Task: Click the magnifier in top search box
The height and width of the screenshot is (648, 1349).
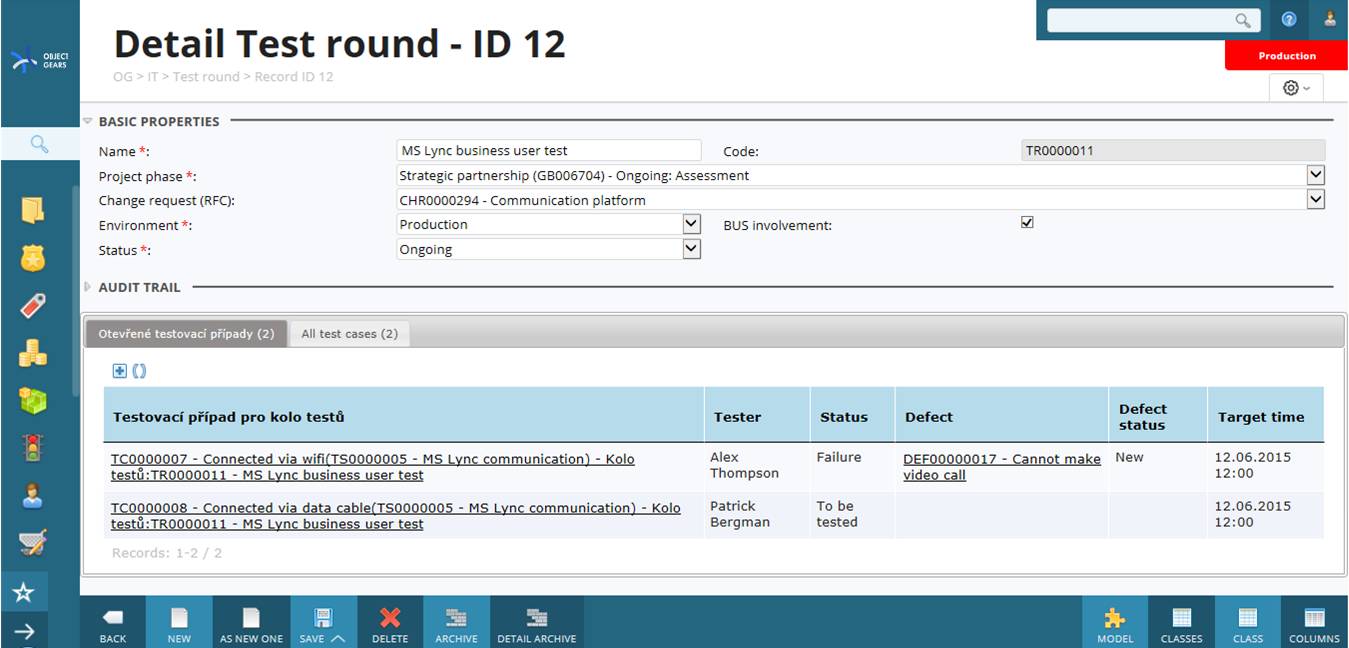Action: coord(1243,20)
